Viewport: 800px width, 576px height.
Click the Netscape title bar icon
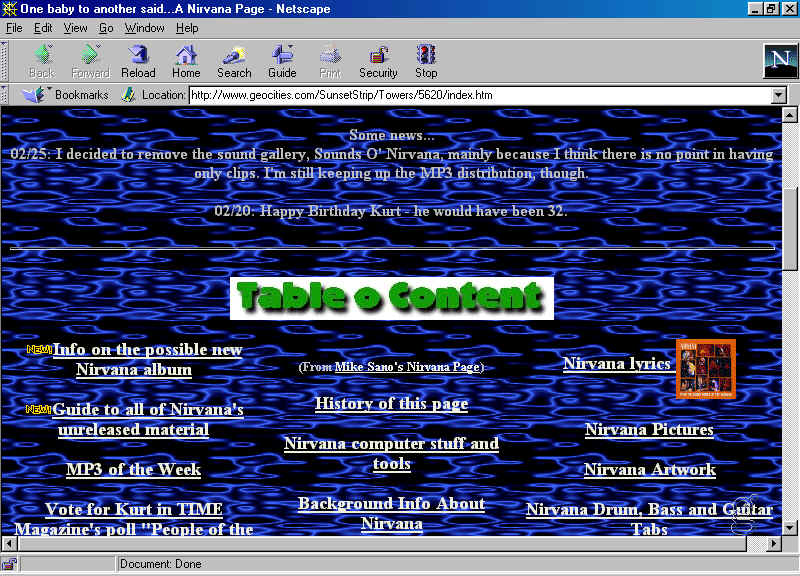point(9,9)
